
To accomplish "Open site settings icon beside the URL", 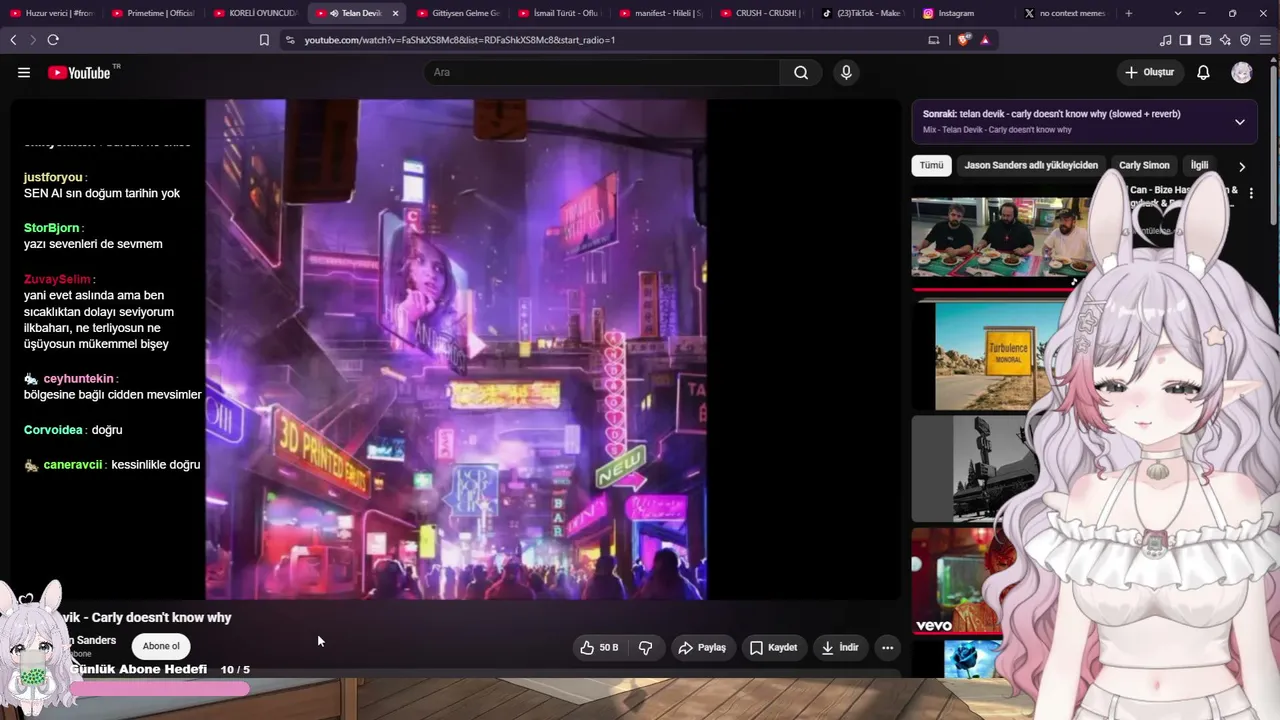I will (x=290, y=40).
